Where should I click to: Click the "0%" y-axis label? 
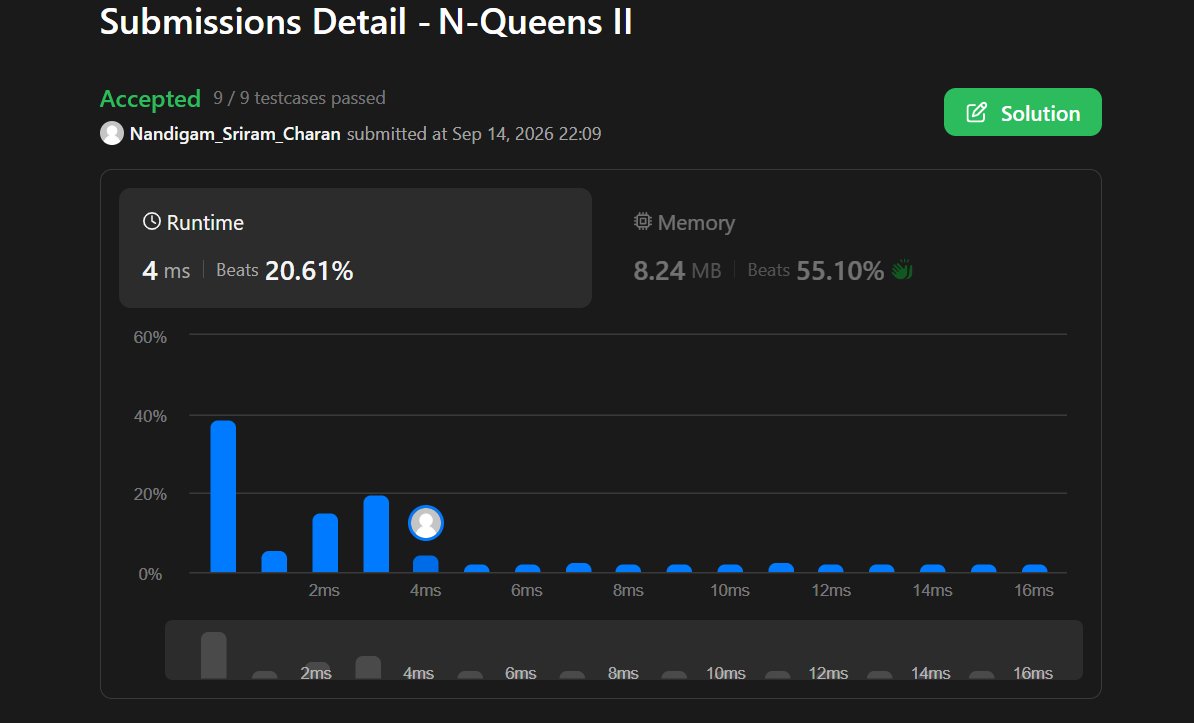click(150, 574)
